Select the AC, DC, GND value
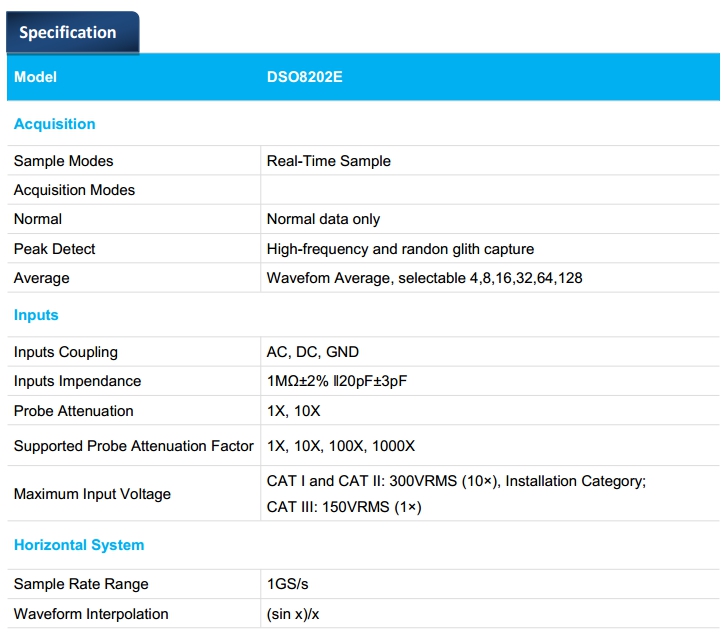 313,352
